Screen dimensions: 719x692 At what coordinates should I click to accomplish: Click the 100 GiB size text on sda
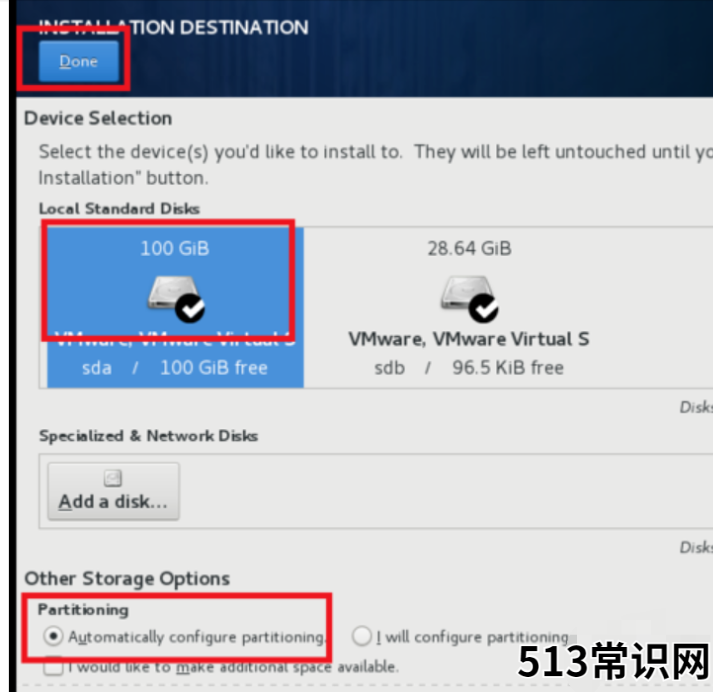[175, 249]
